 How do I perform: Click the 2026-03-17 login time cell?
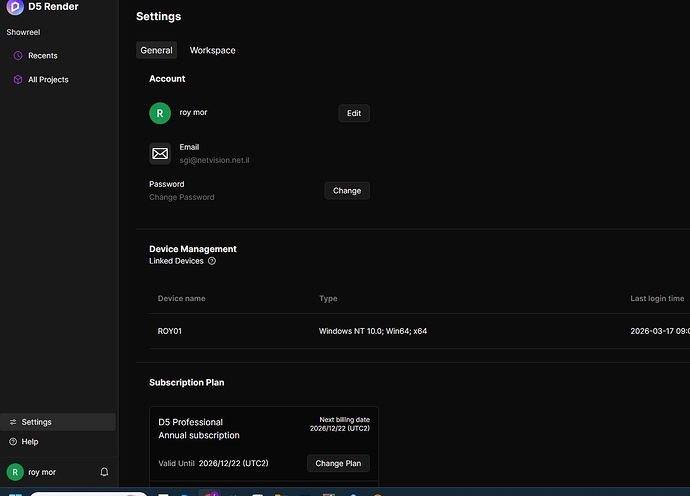pyautogui.click(x=660, y=331)
